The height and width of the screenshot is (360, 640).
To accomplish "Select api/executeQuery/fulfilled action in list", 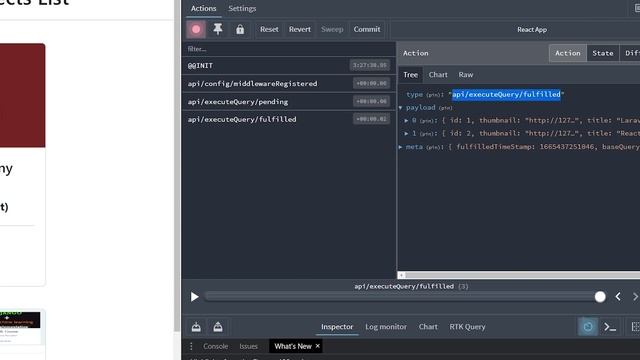I will coord(289,119).
